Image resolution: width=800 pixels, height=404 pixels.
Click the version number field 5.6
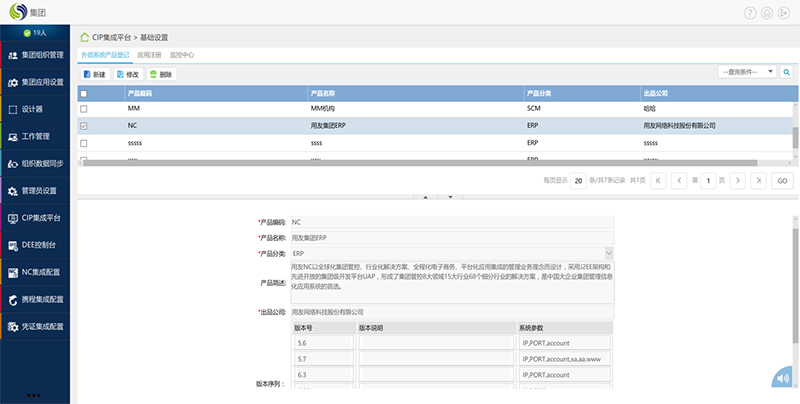pyautogui.click(x=324, y=343)
